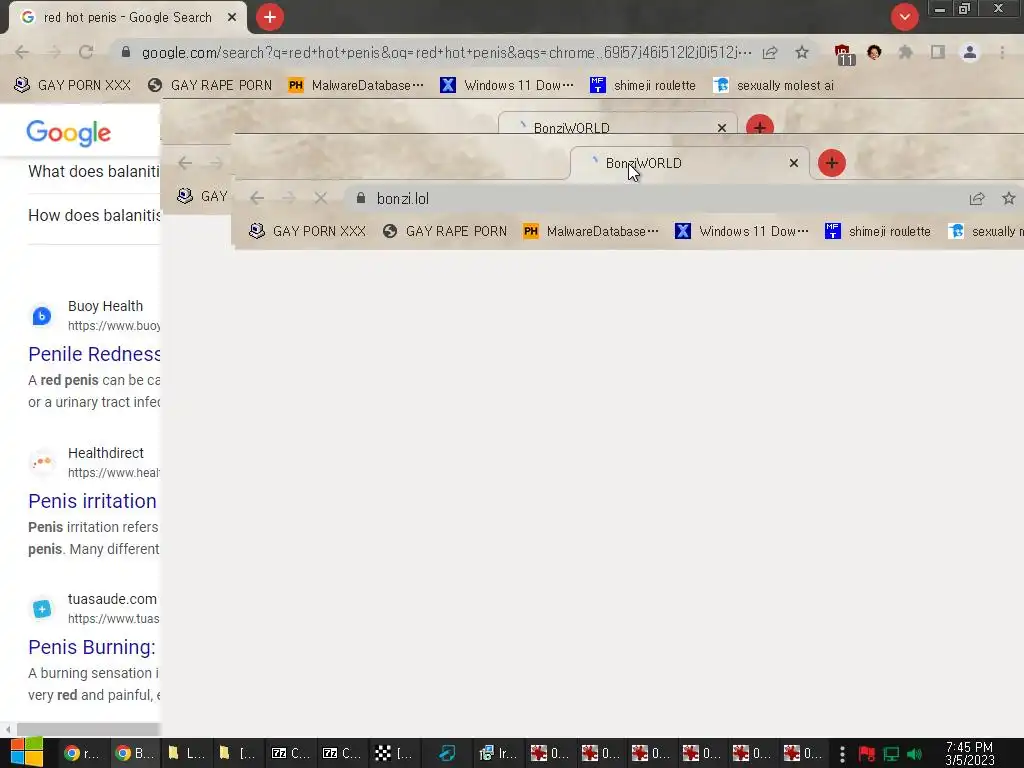Image resolution: width=1024 pixels, height=768 pixels.
Task: Click the Google logo
Action: (69, 133)
